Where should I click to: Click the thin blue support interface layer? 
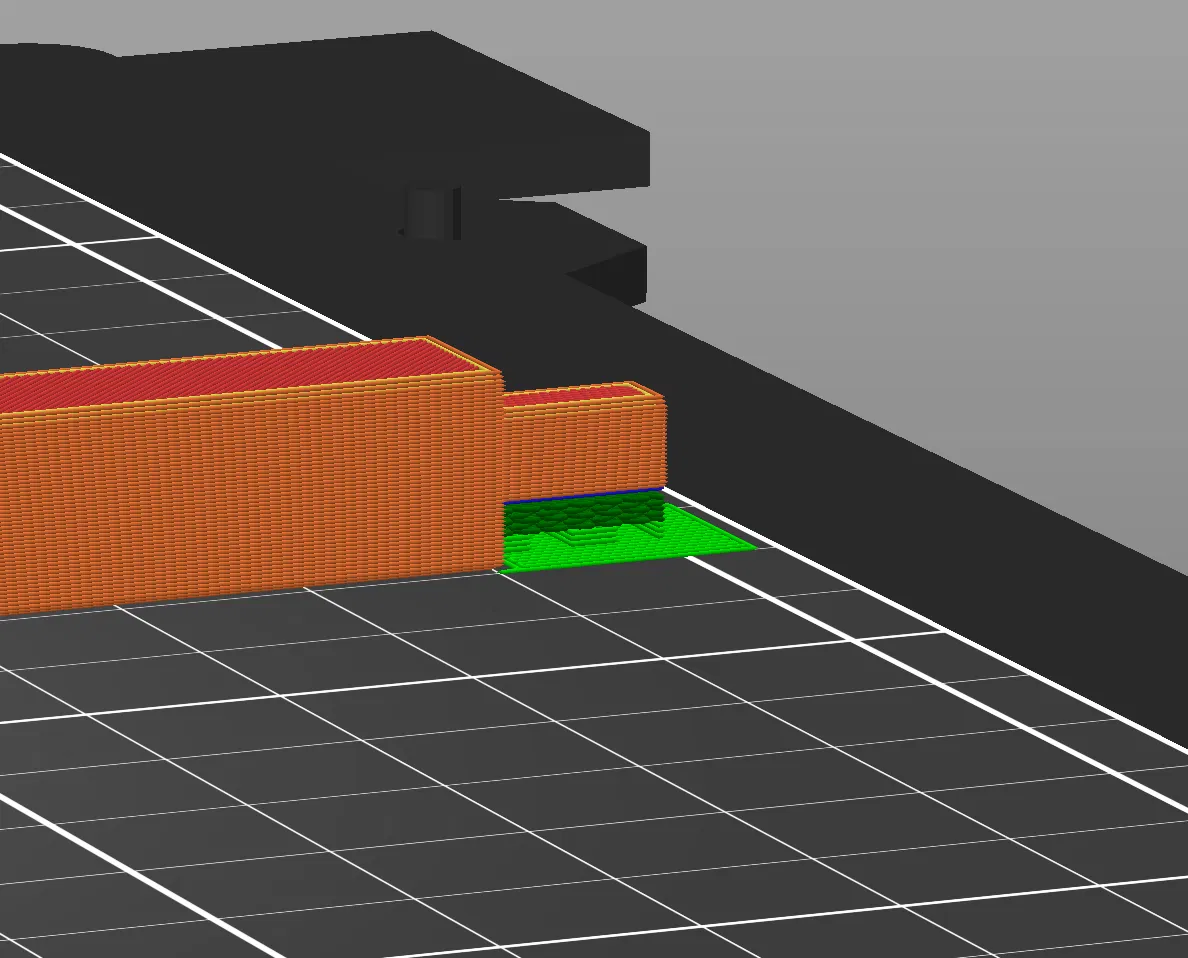(583, 496)
